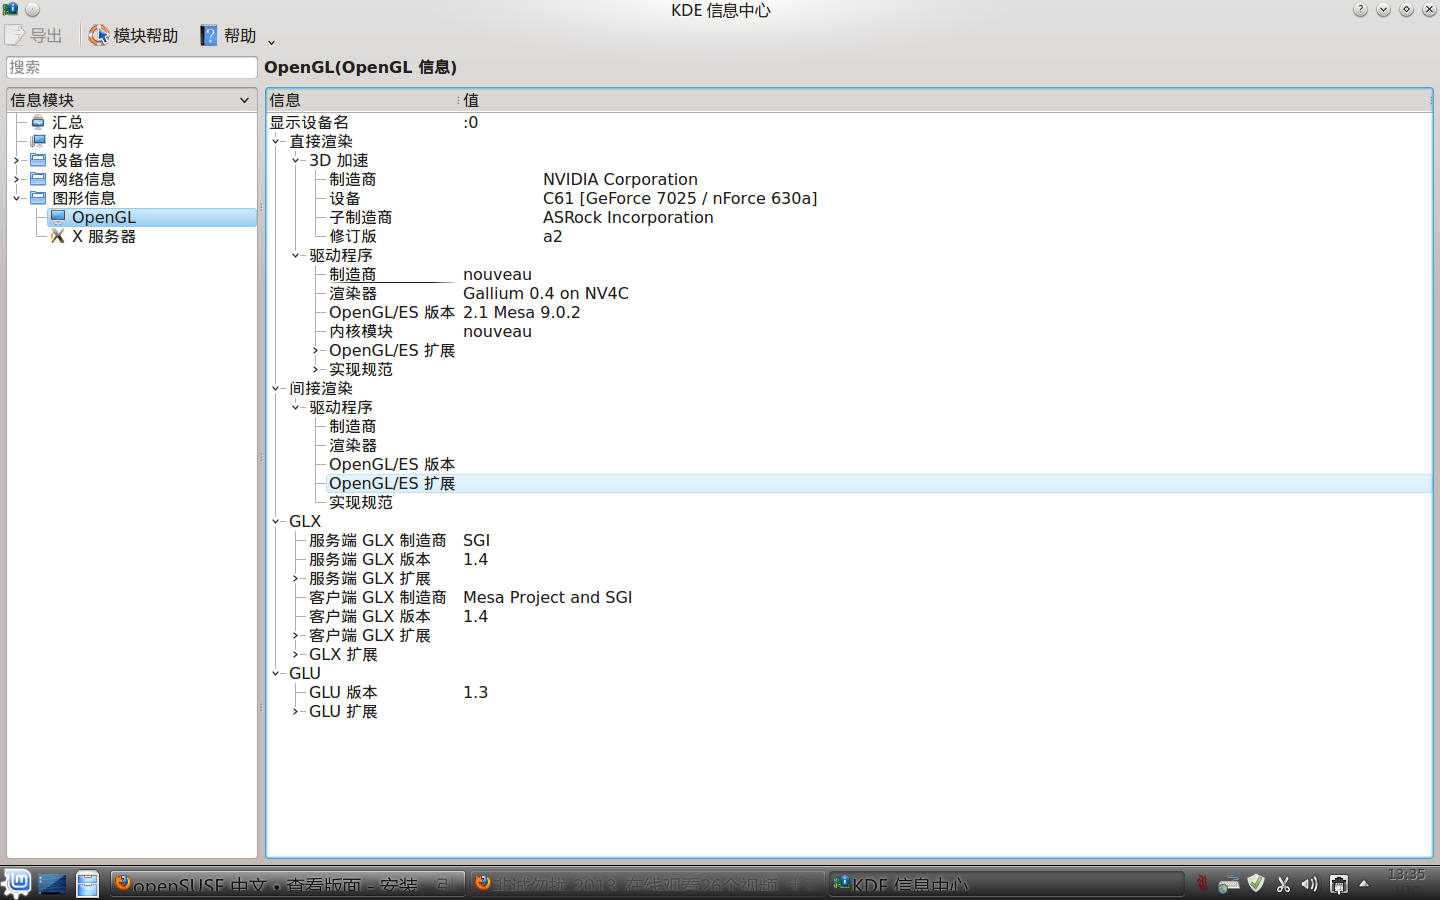Select the X 服务器 module
The height and width of the screenshot is (900, 1440).
[x=103, y=236]
